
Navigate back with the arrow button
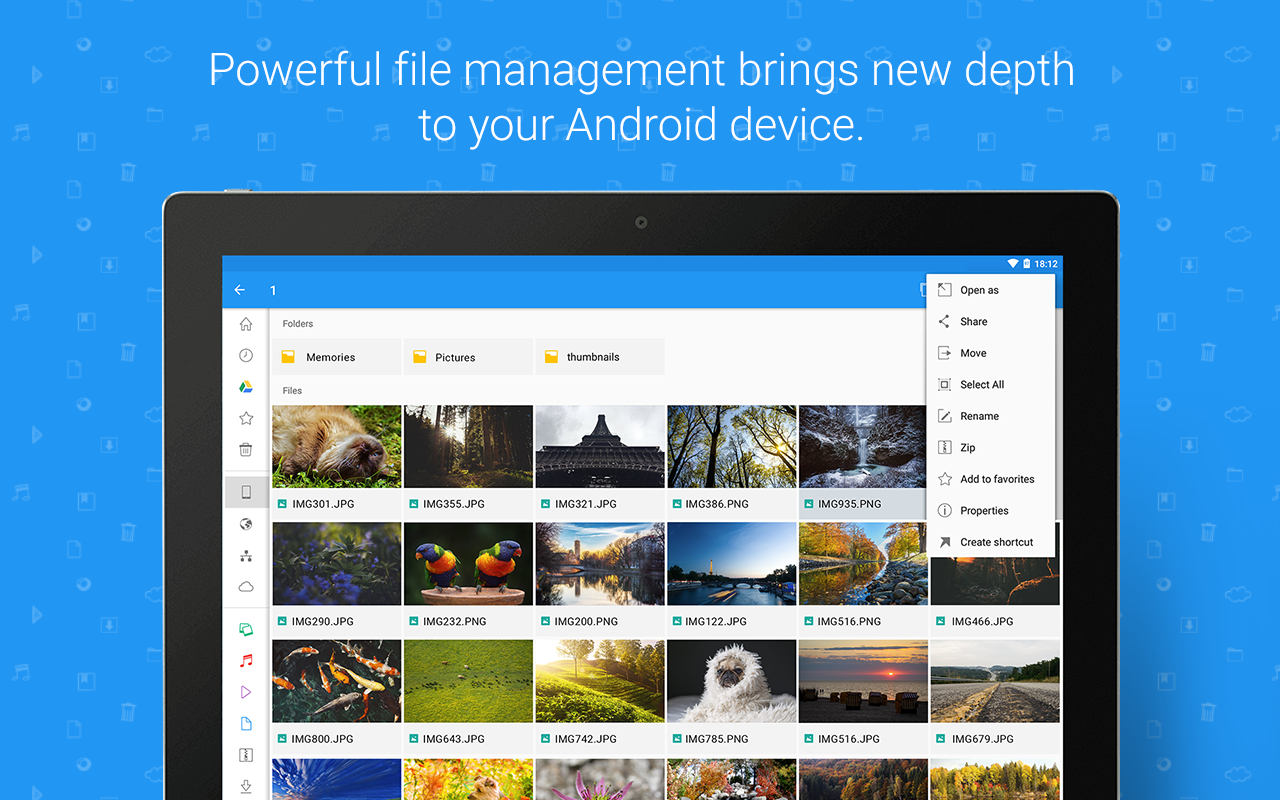239,290
